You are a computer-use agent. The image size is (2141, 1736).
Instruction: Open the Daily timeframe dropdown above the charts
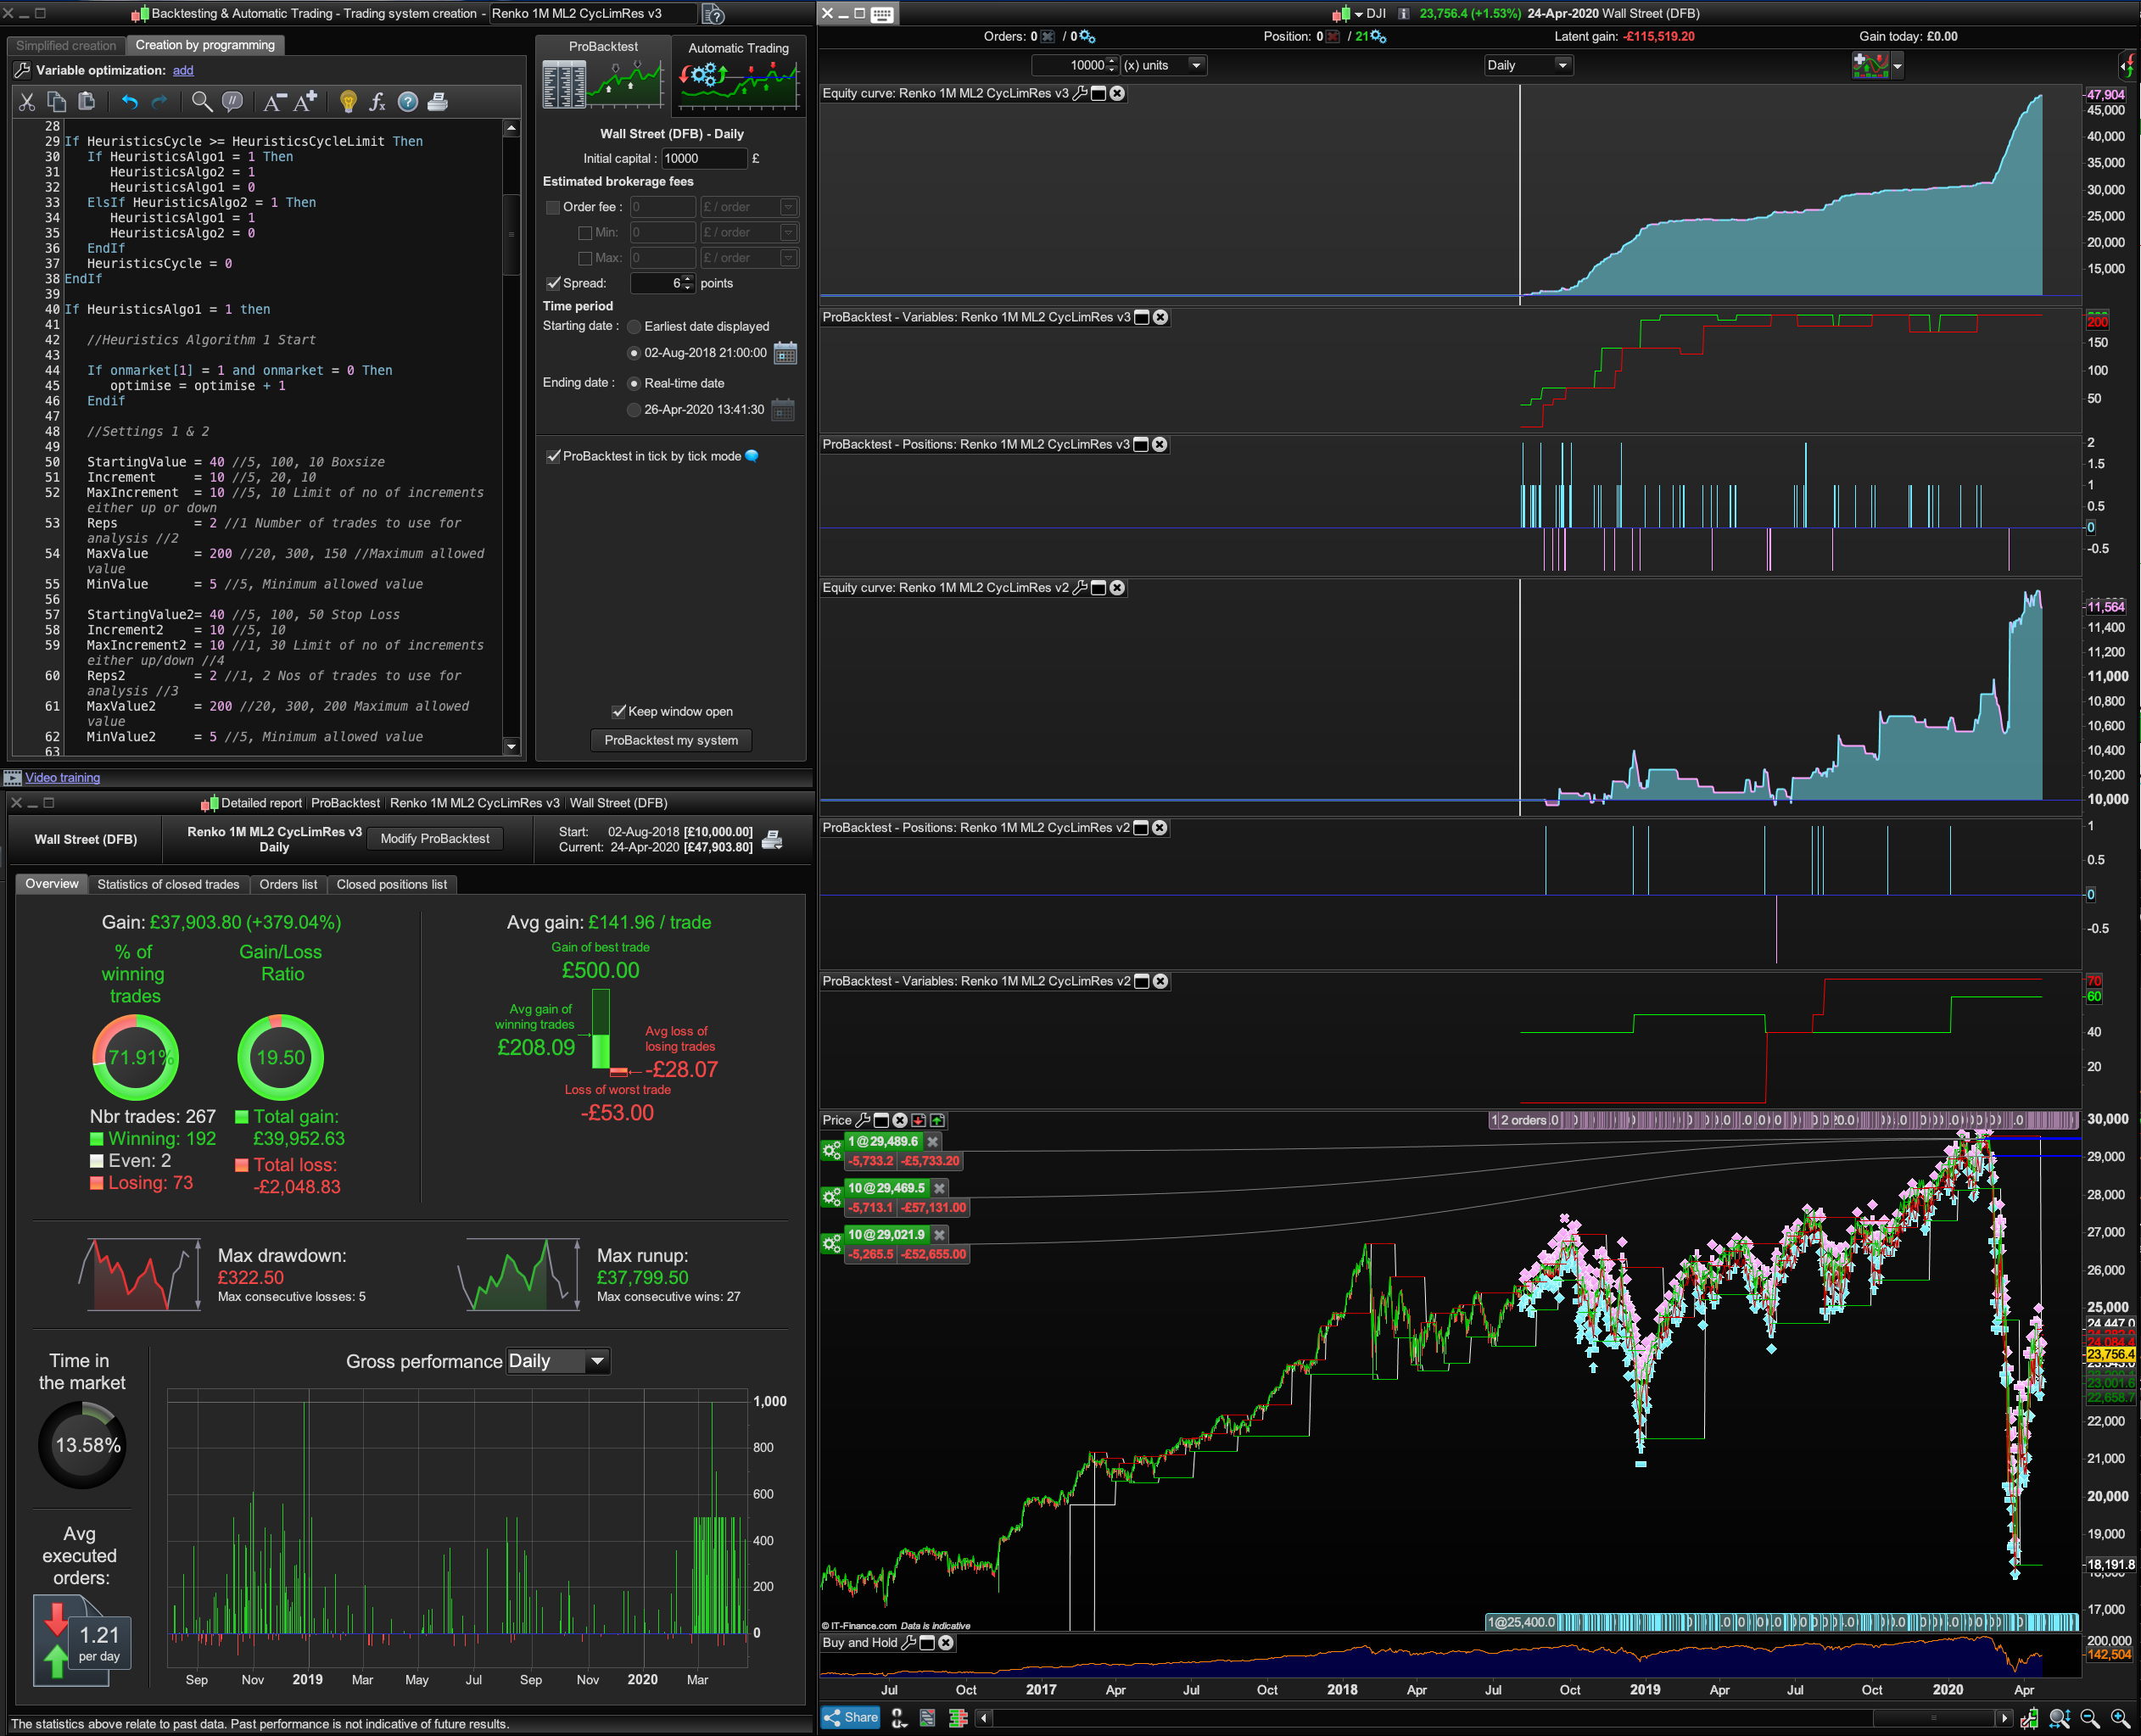coord(1527,65)
